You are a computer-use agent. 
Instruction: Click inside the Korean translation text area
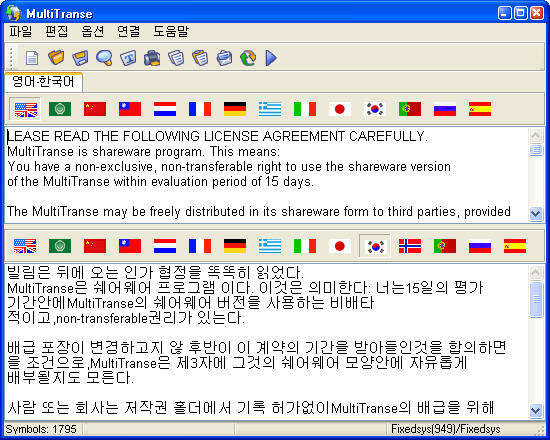(x=266, y=342)
